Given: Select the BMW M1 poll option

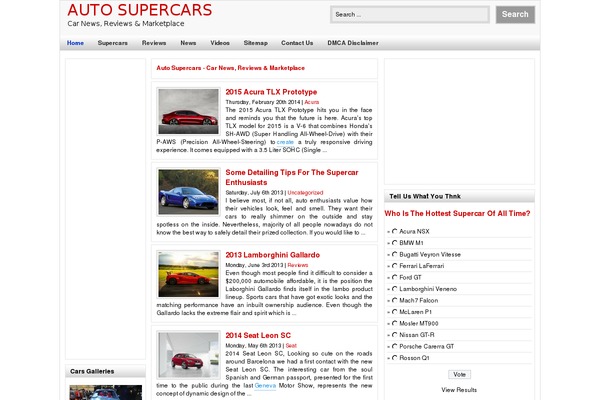Looking at the screenshot, I should click(x=395, y=243).
